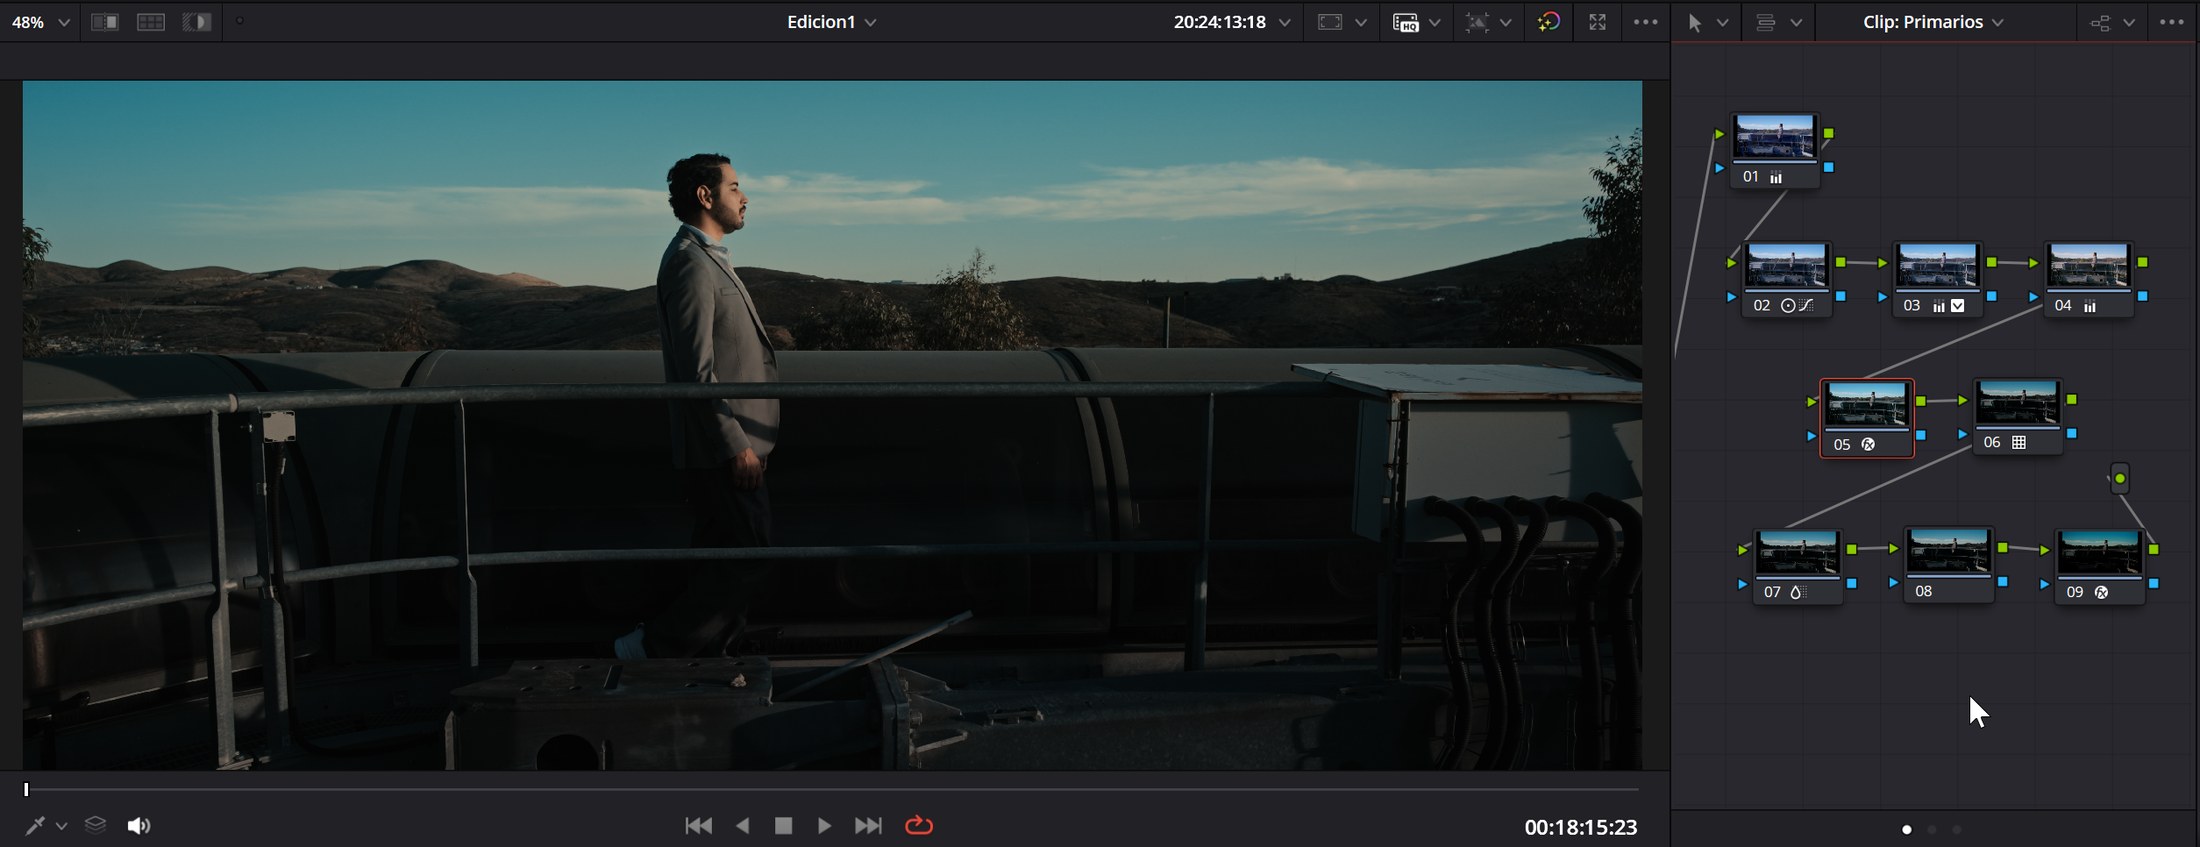Open the 20:24:13:18 timecode dropdown
This screenshot has height=847, width=2200.
click(1284, 22)
